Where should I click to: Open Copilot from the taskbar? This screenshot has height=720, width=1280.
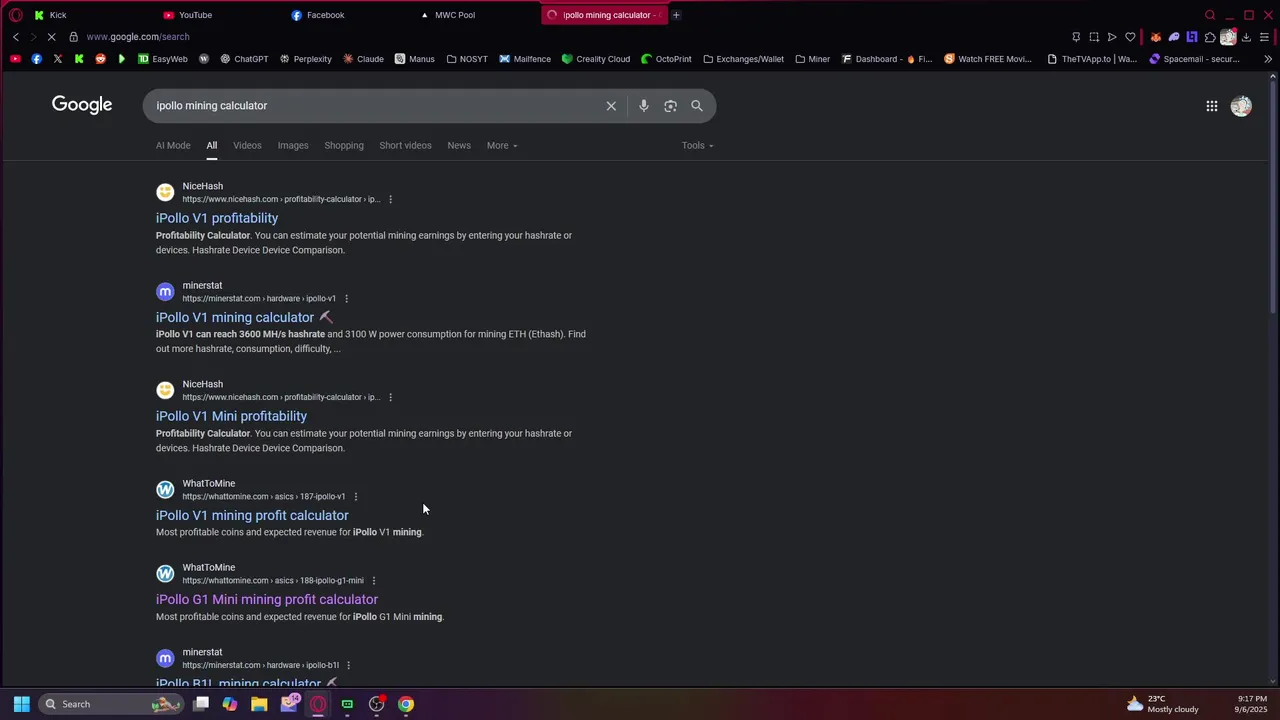pyautogui.click(x=230, y=704)
